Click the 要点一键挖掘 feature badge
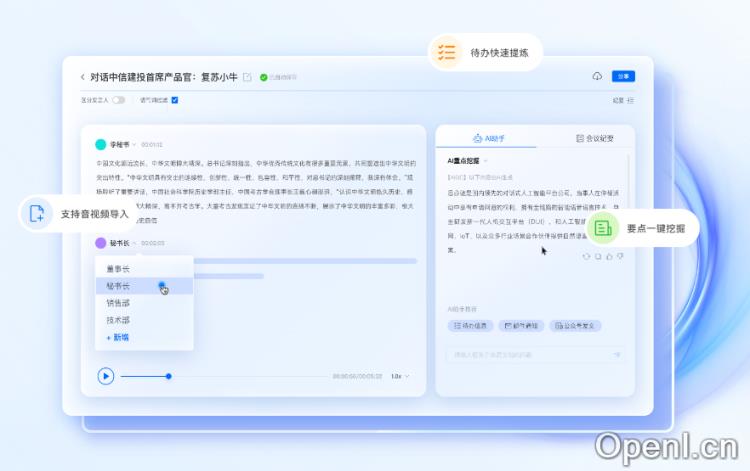This screenshot has width=750, height=471. [x=643, y=228]
